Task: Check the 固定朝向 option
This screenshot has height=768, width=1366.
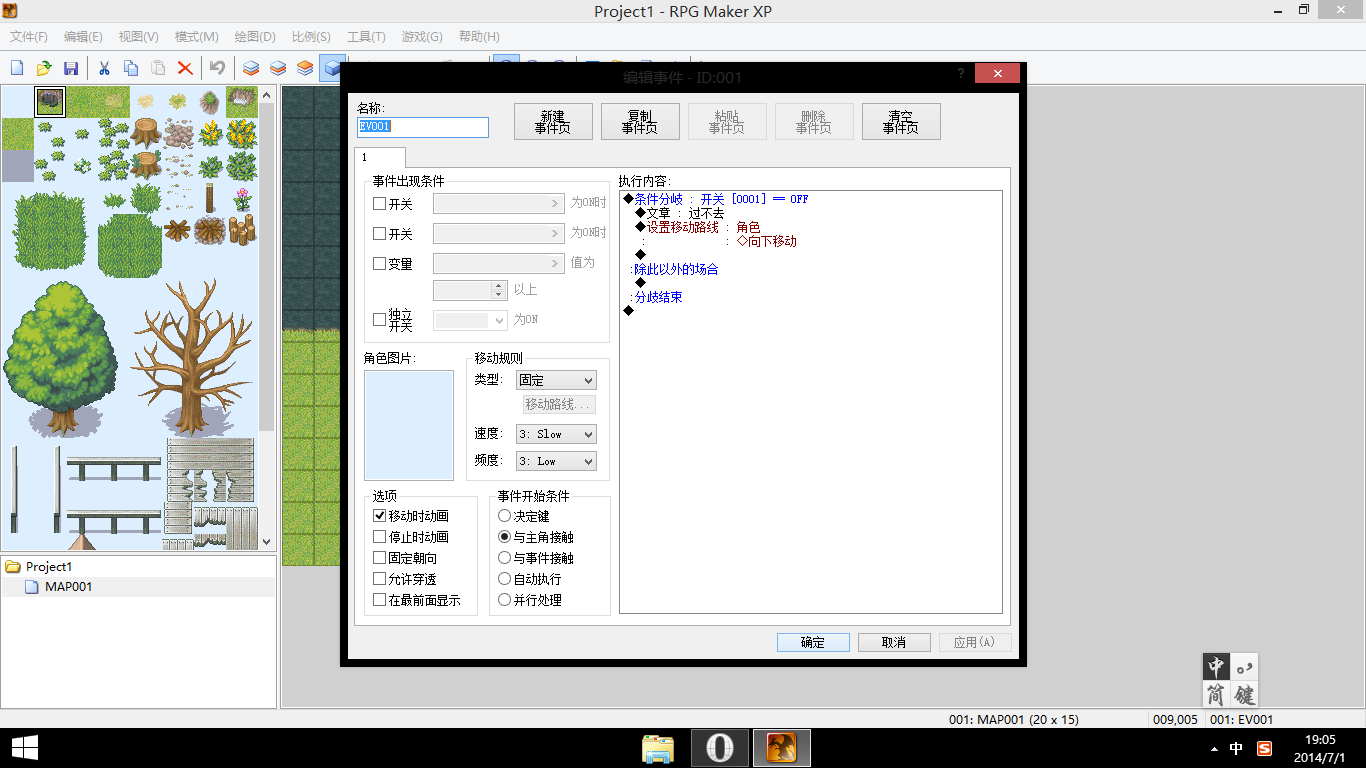Action: click(379, 558)
